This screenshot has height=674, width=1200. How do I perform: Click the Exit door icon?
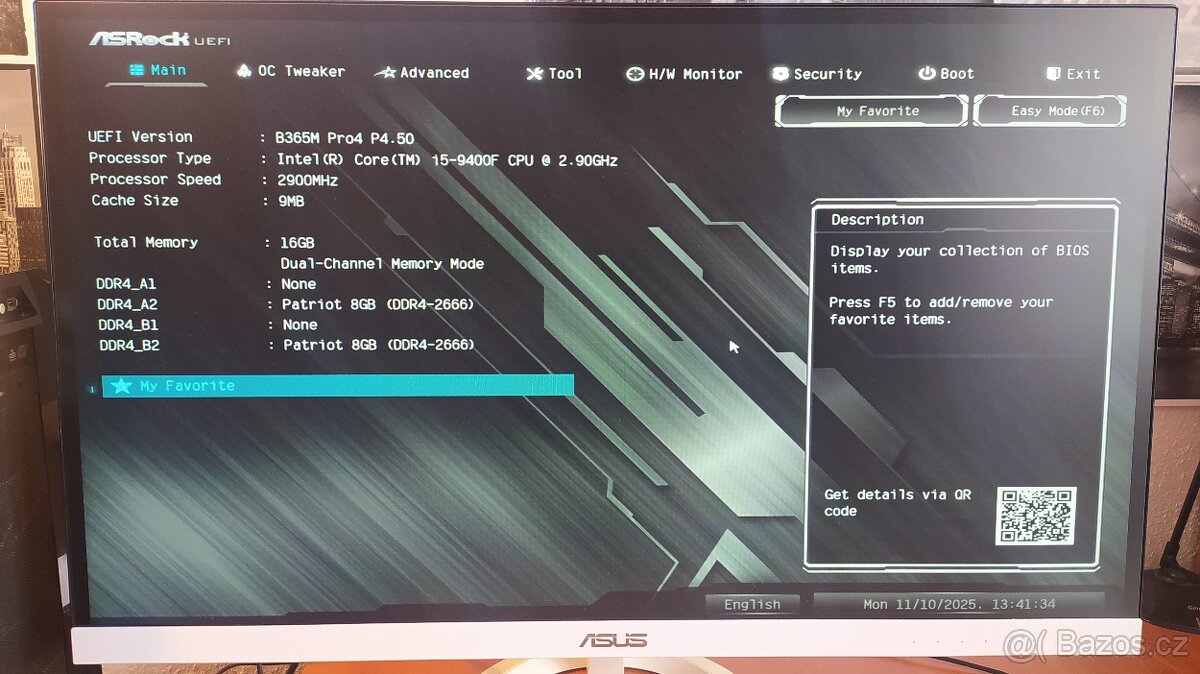(x=1053, y=73)
